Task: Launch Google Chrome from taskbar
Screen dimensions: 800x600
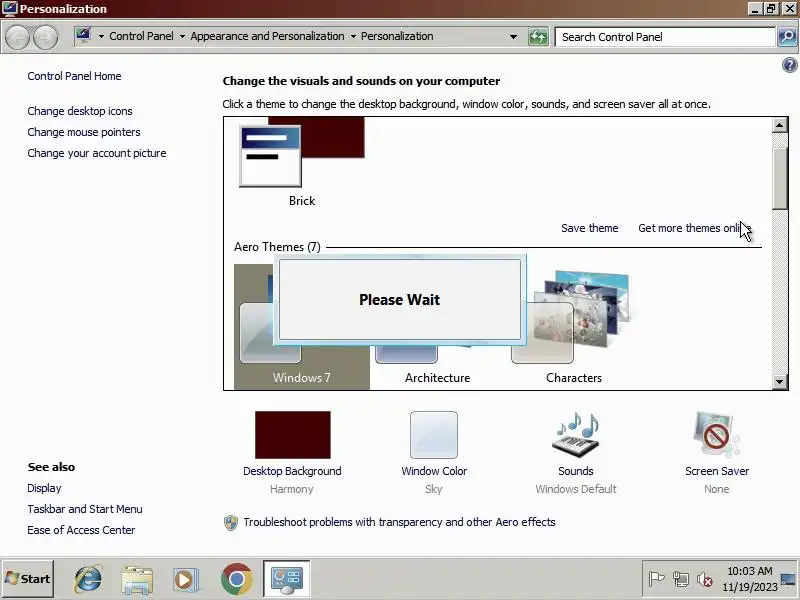Action: tap(236, 580)
